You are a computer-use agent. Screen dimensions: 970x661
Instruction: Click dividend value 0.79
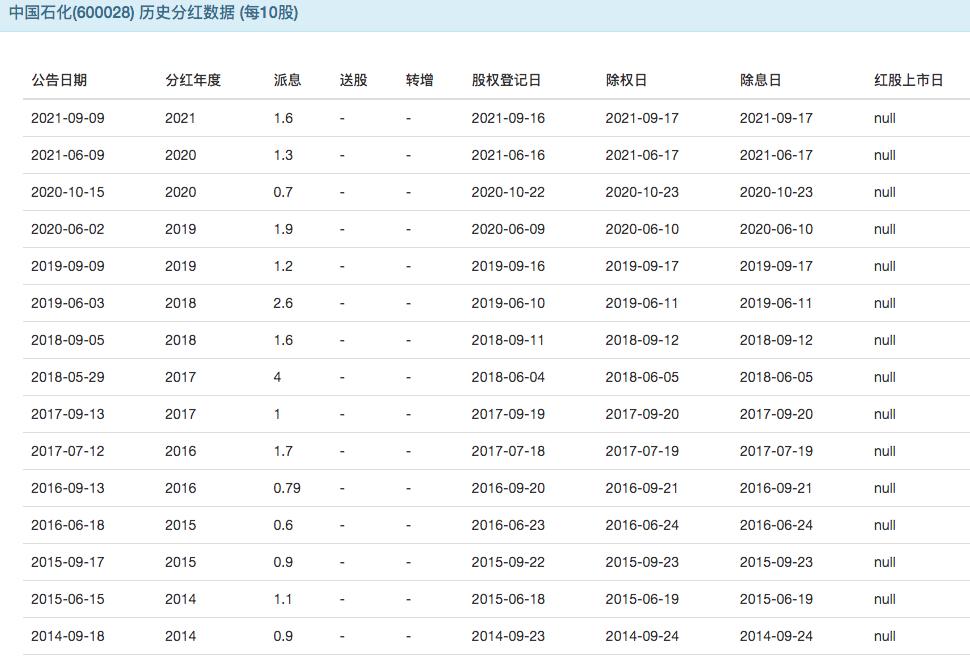[x=287, y=488]
